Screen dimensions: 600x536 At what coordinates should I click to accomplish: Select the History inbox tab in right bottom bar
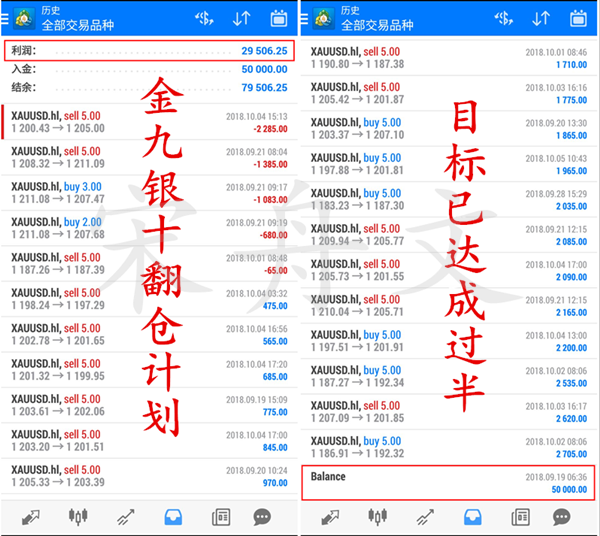473,517
